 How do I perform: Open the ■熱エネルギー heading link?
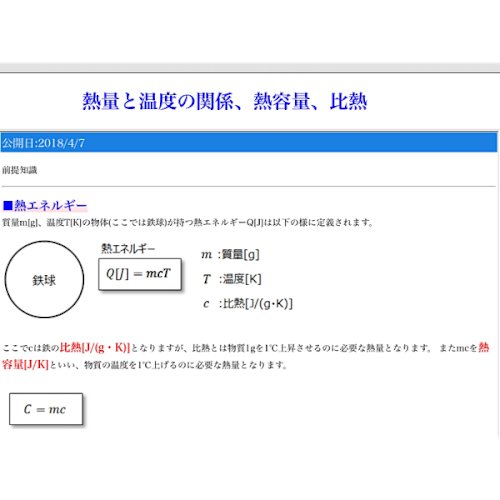(x=45, y=205)
